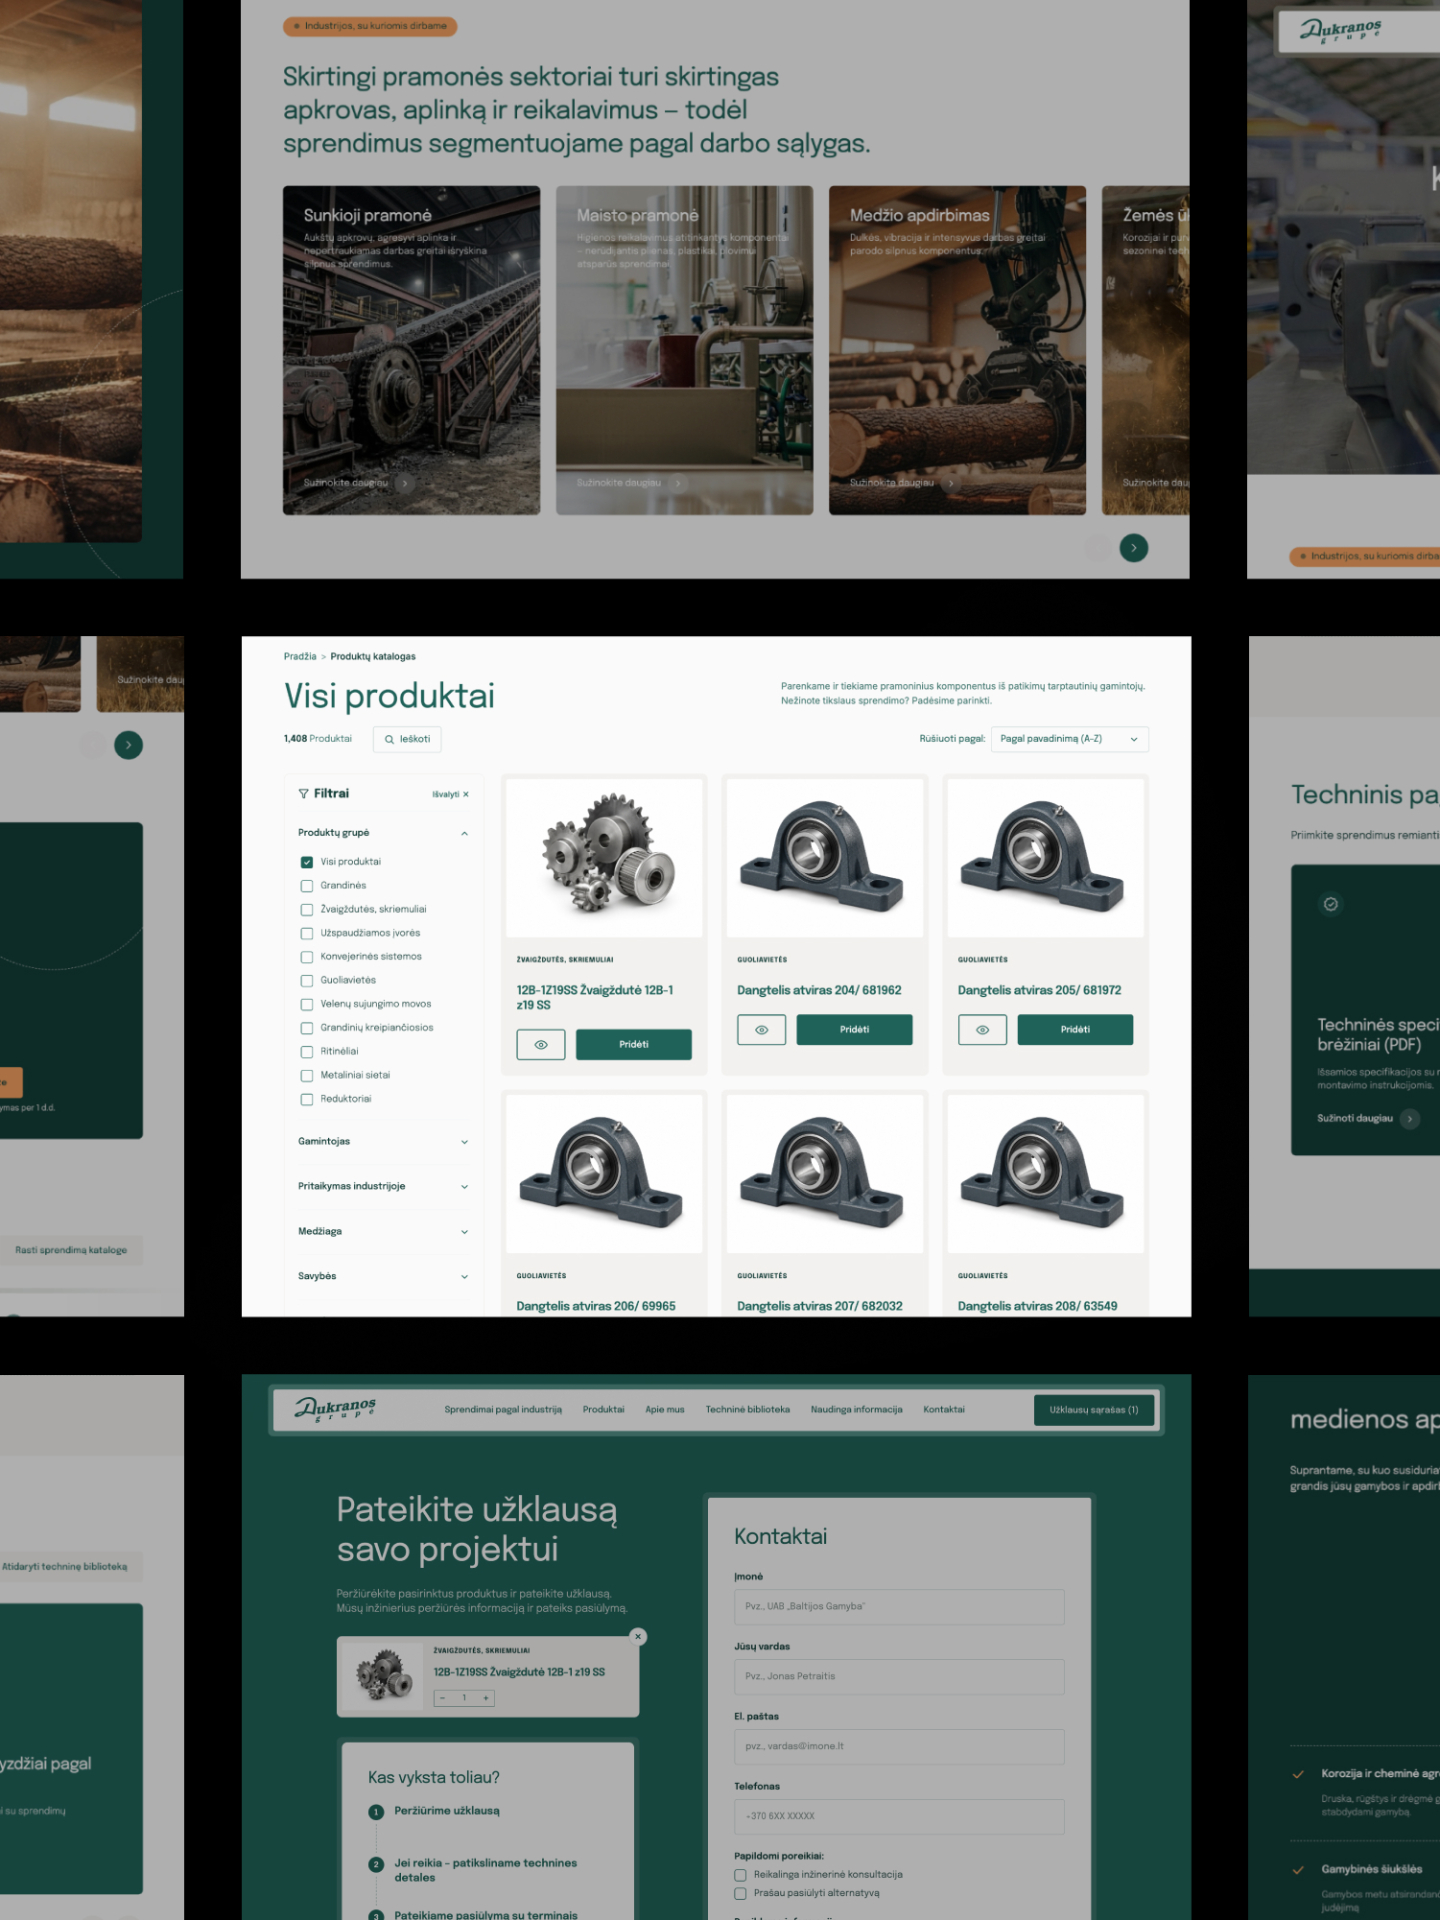Open the Produktai menu item
This screenshot has height=1920, width=1440.
604,1410
